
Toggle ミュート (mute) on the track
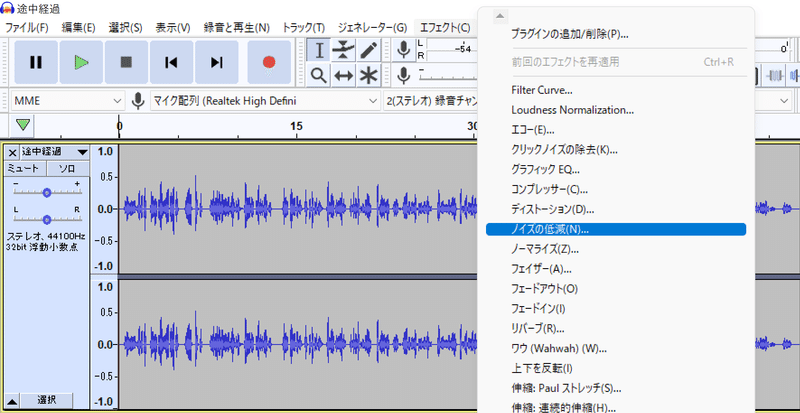pos(25,168)
